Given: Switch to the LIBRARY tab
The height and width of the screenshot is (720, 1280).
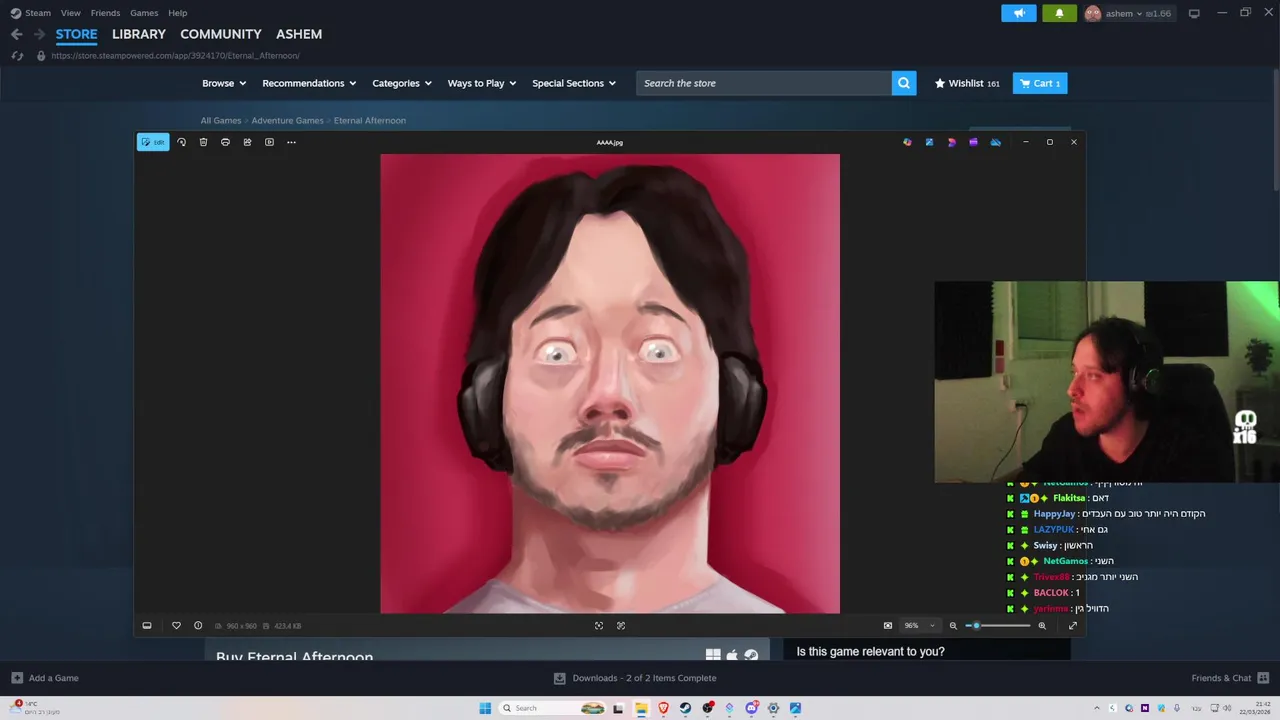Looking at the screenshot, I should pyautogui.click(x=139, y=34).
